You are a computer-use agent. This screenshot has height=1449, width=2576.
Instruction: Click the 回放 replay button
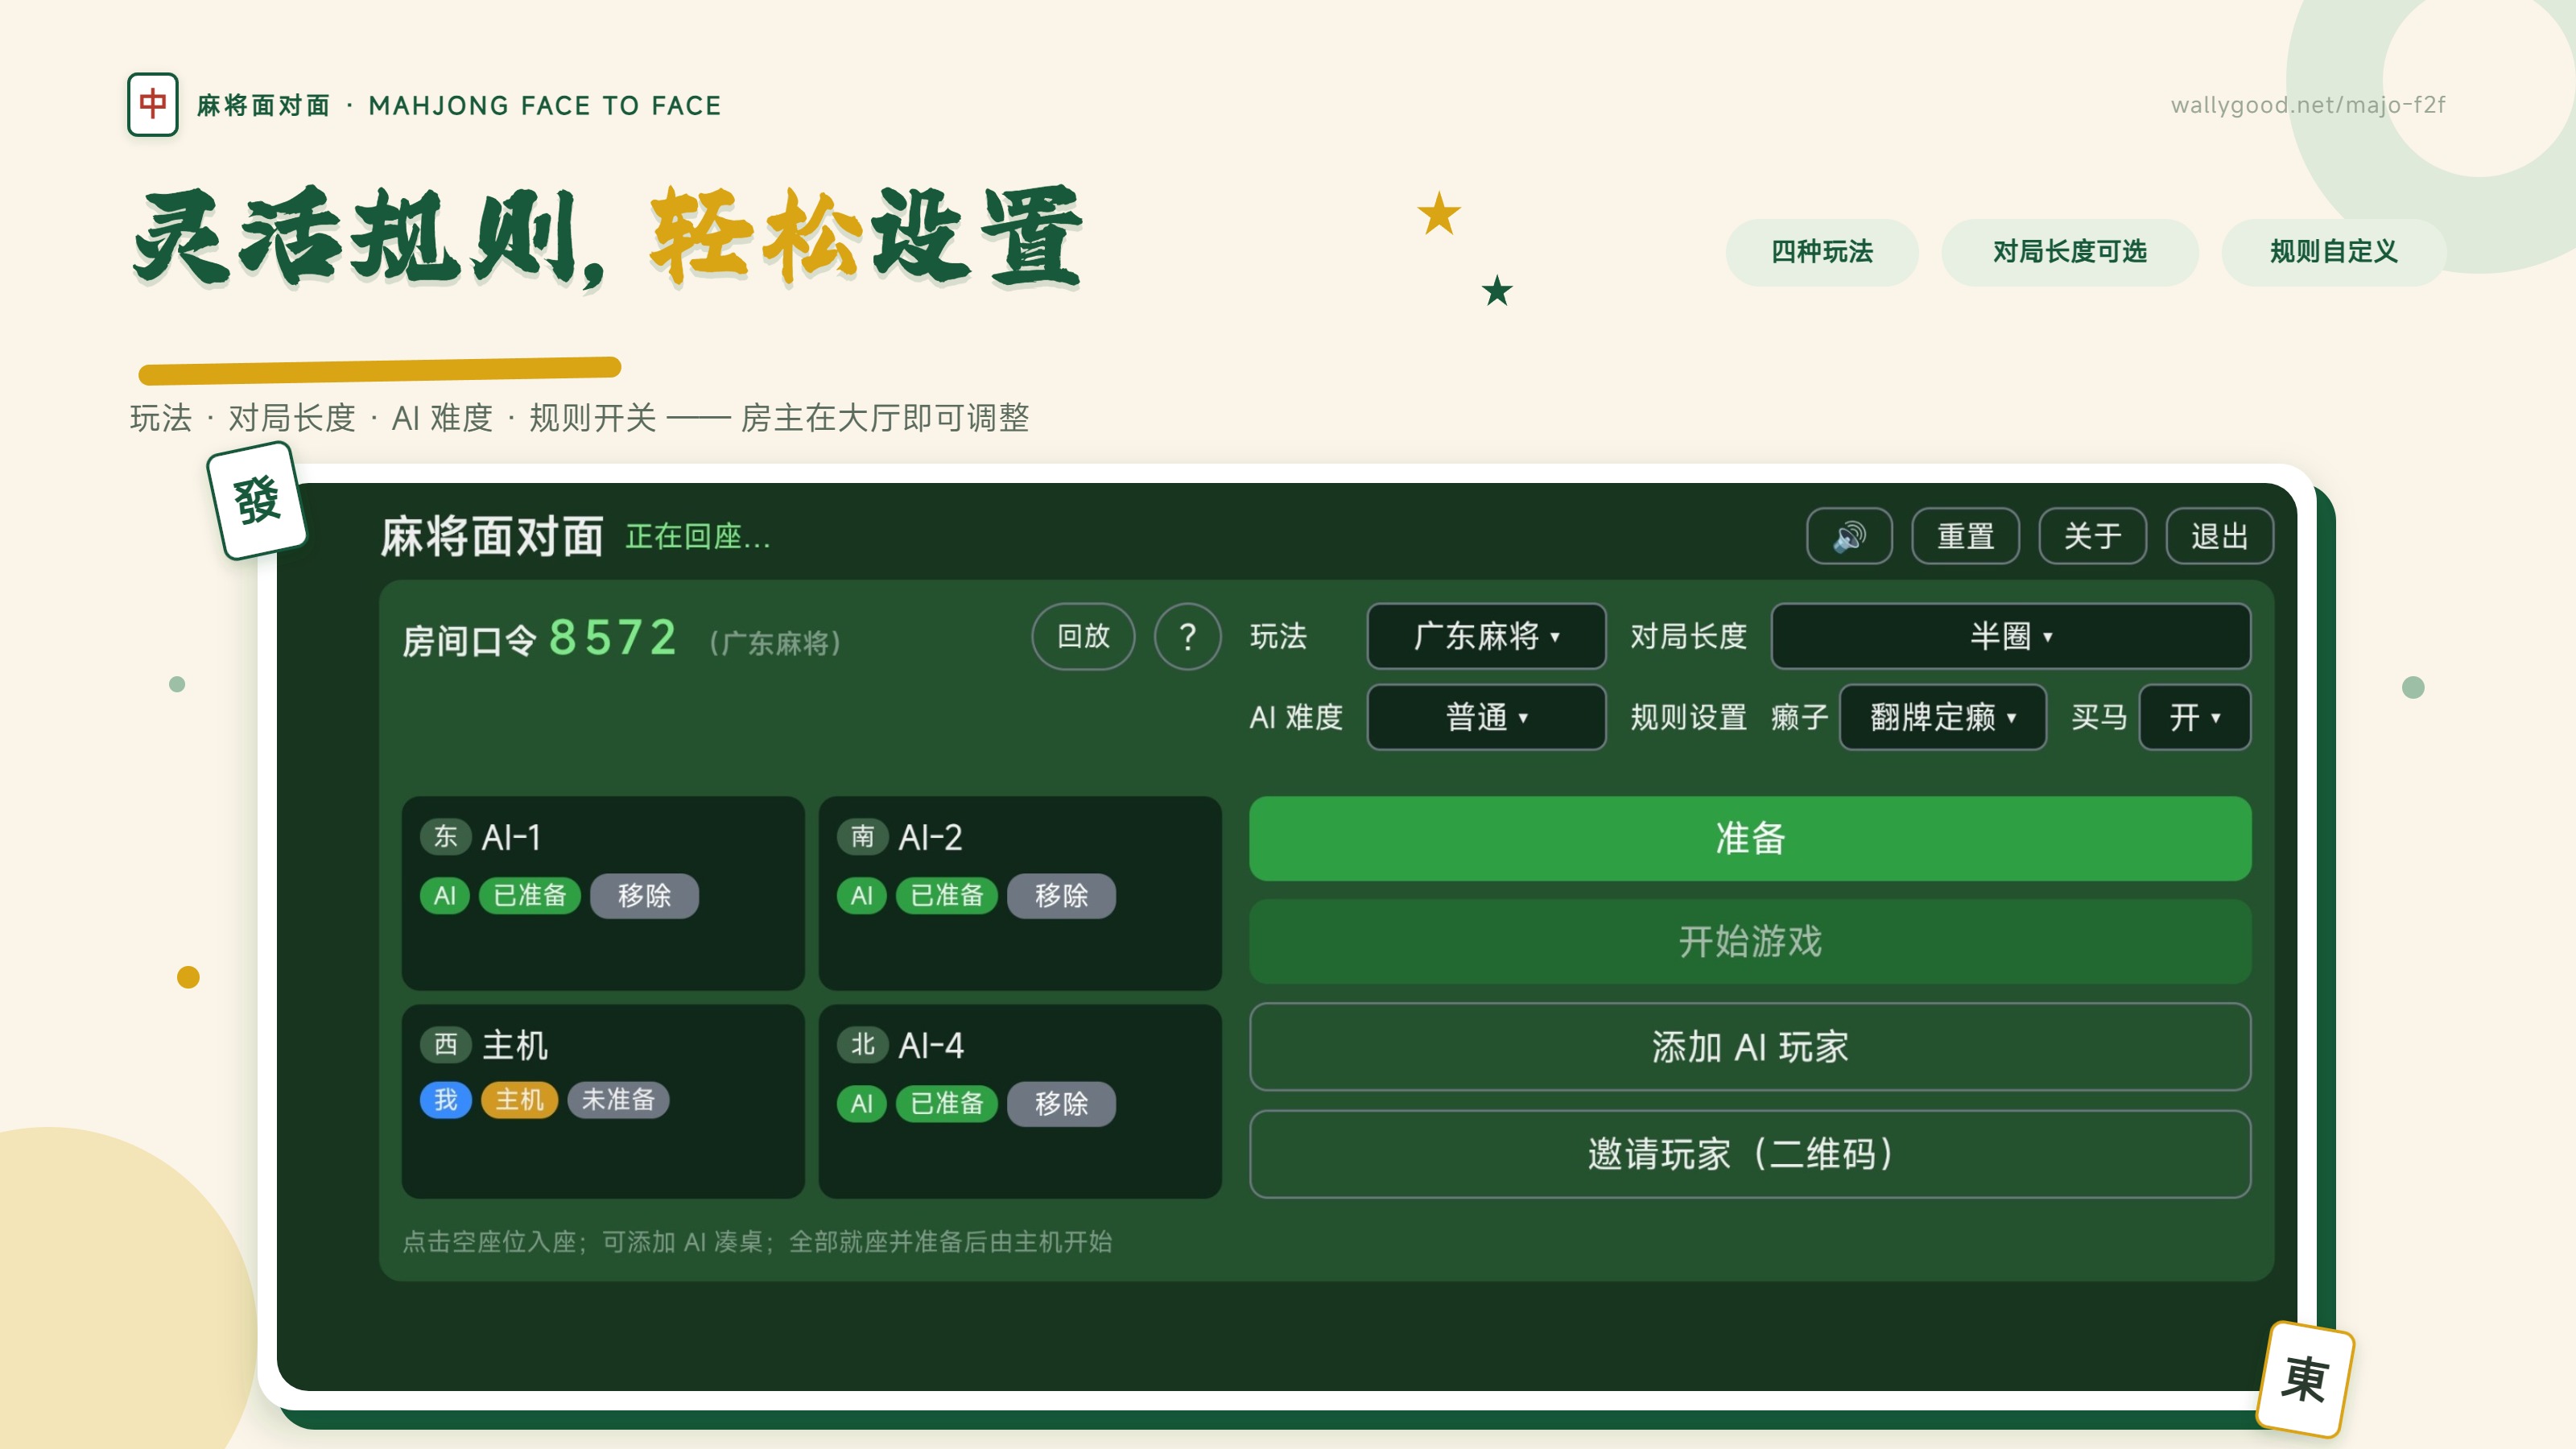coord(1083,636)
